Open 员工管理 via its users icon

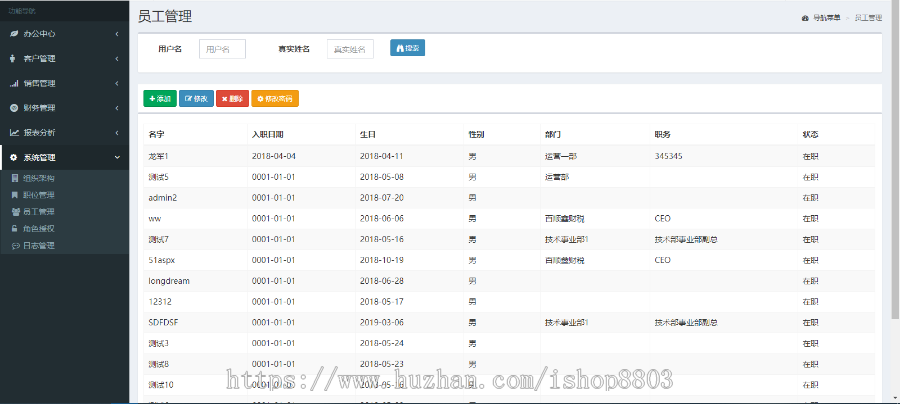[x=15, y=212]
